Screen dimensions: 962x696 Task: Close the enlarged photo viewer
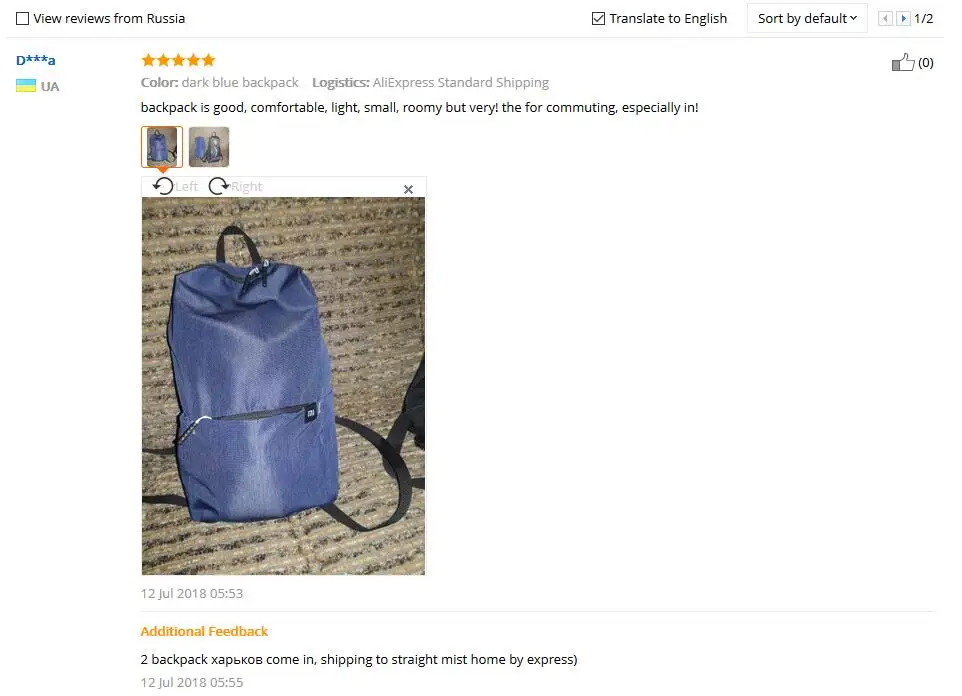(x=409, y=189)
